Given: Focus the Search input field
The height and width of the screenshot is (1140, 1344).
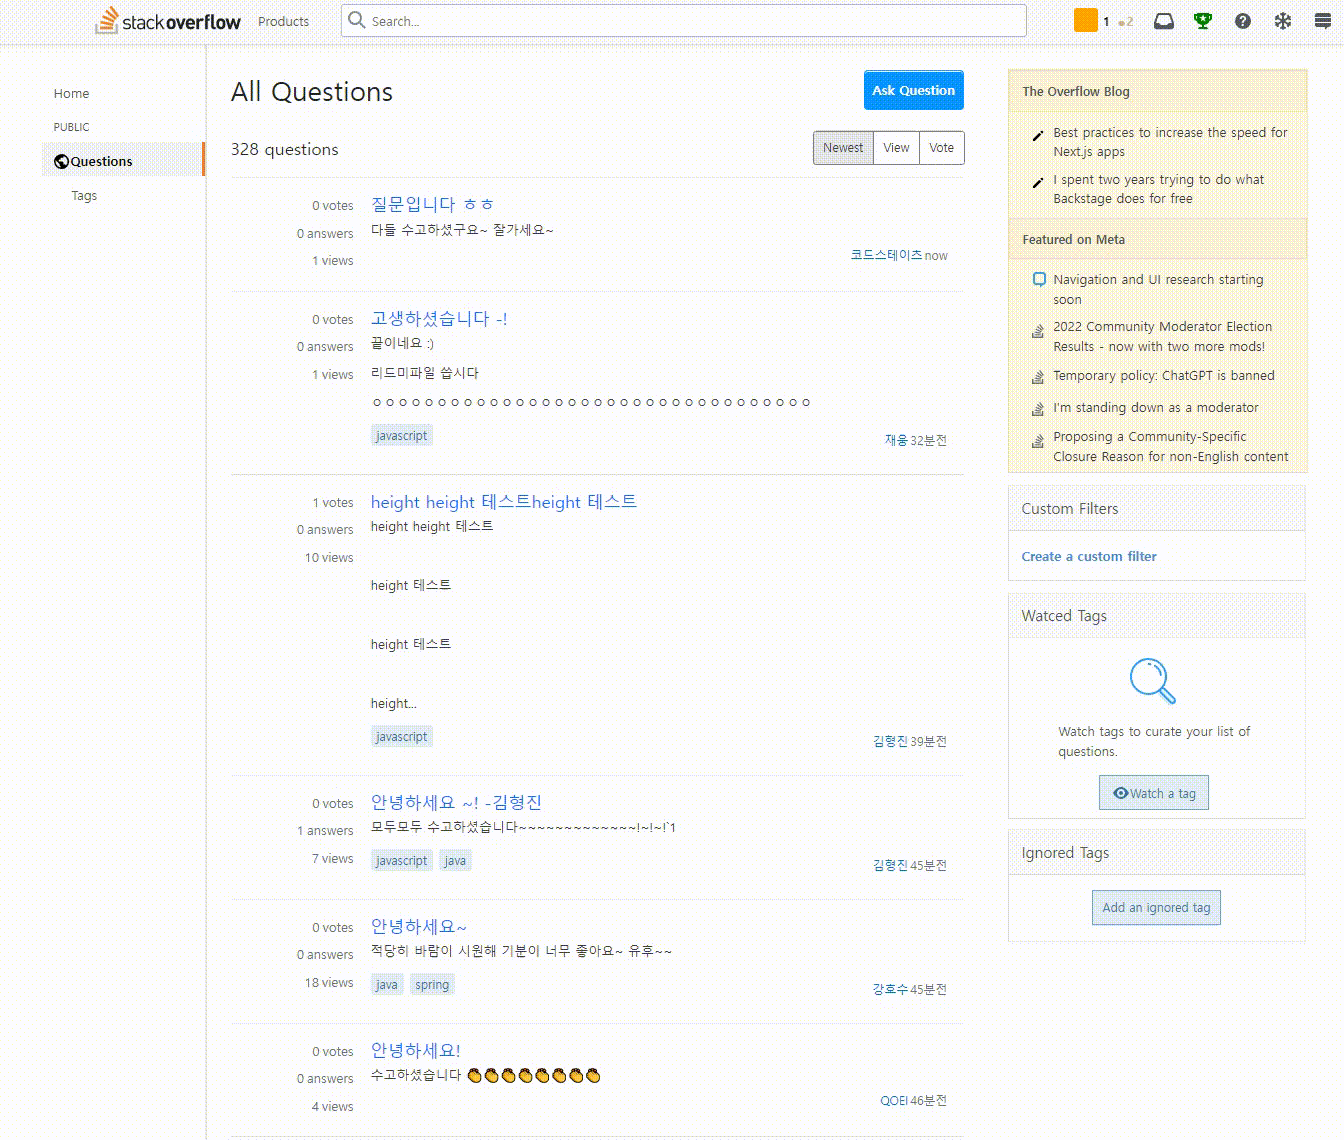Looking at the screenshot, I should (684, 21).
